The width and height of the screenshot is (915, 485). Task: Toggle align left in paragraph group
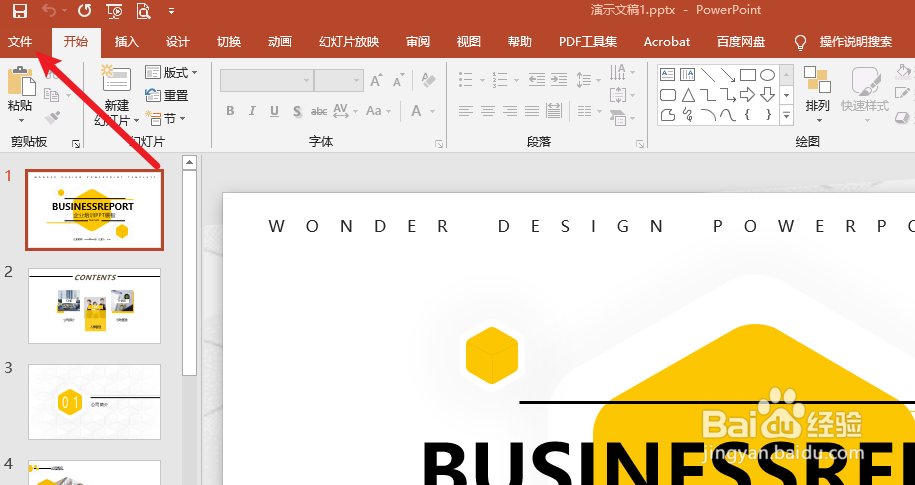(x=465, y=110)
